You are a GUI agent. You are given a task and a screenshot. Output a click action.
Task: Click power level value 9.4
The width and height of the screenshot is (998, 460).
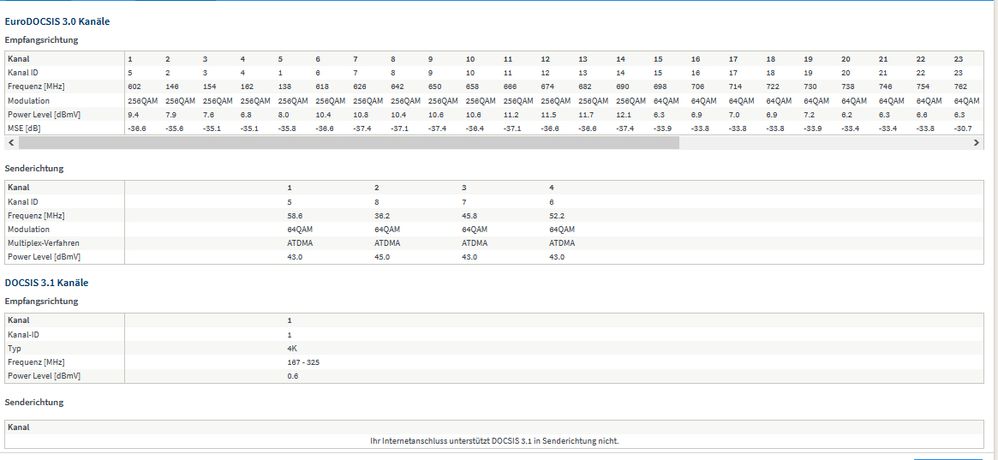[x=132, y=115]
